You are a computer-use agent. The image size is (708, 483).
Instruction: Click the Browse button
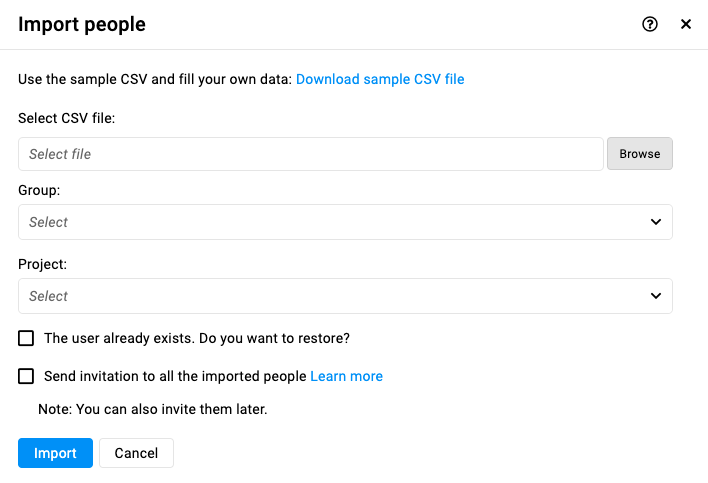pyautogui.click(x=640, y=153)
